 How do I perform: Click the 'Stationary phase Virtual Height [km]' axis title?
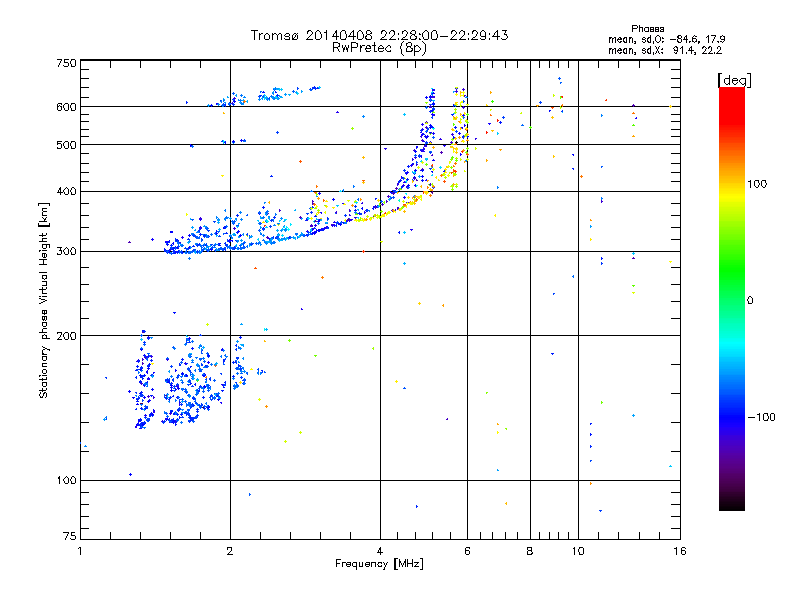coord(44,300)
